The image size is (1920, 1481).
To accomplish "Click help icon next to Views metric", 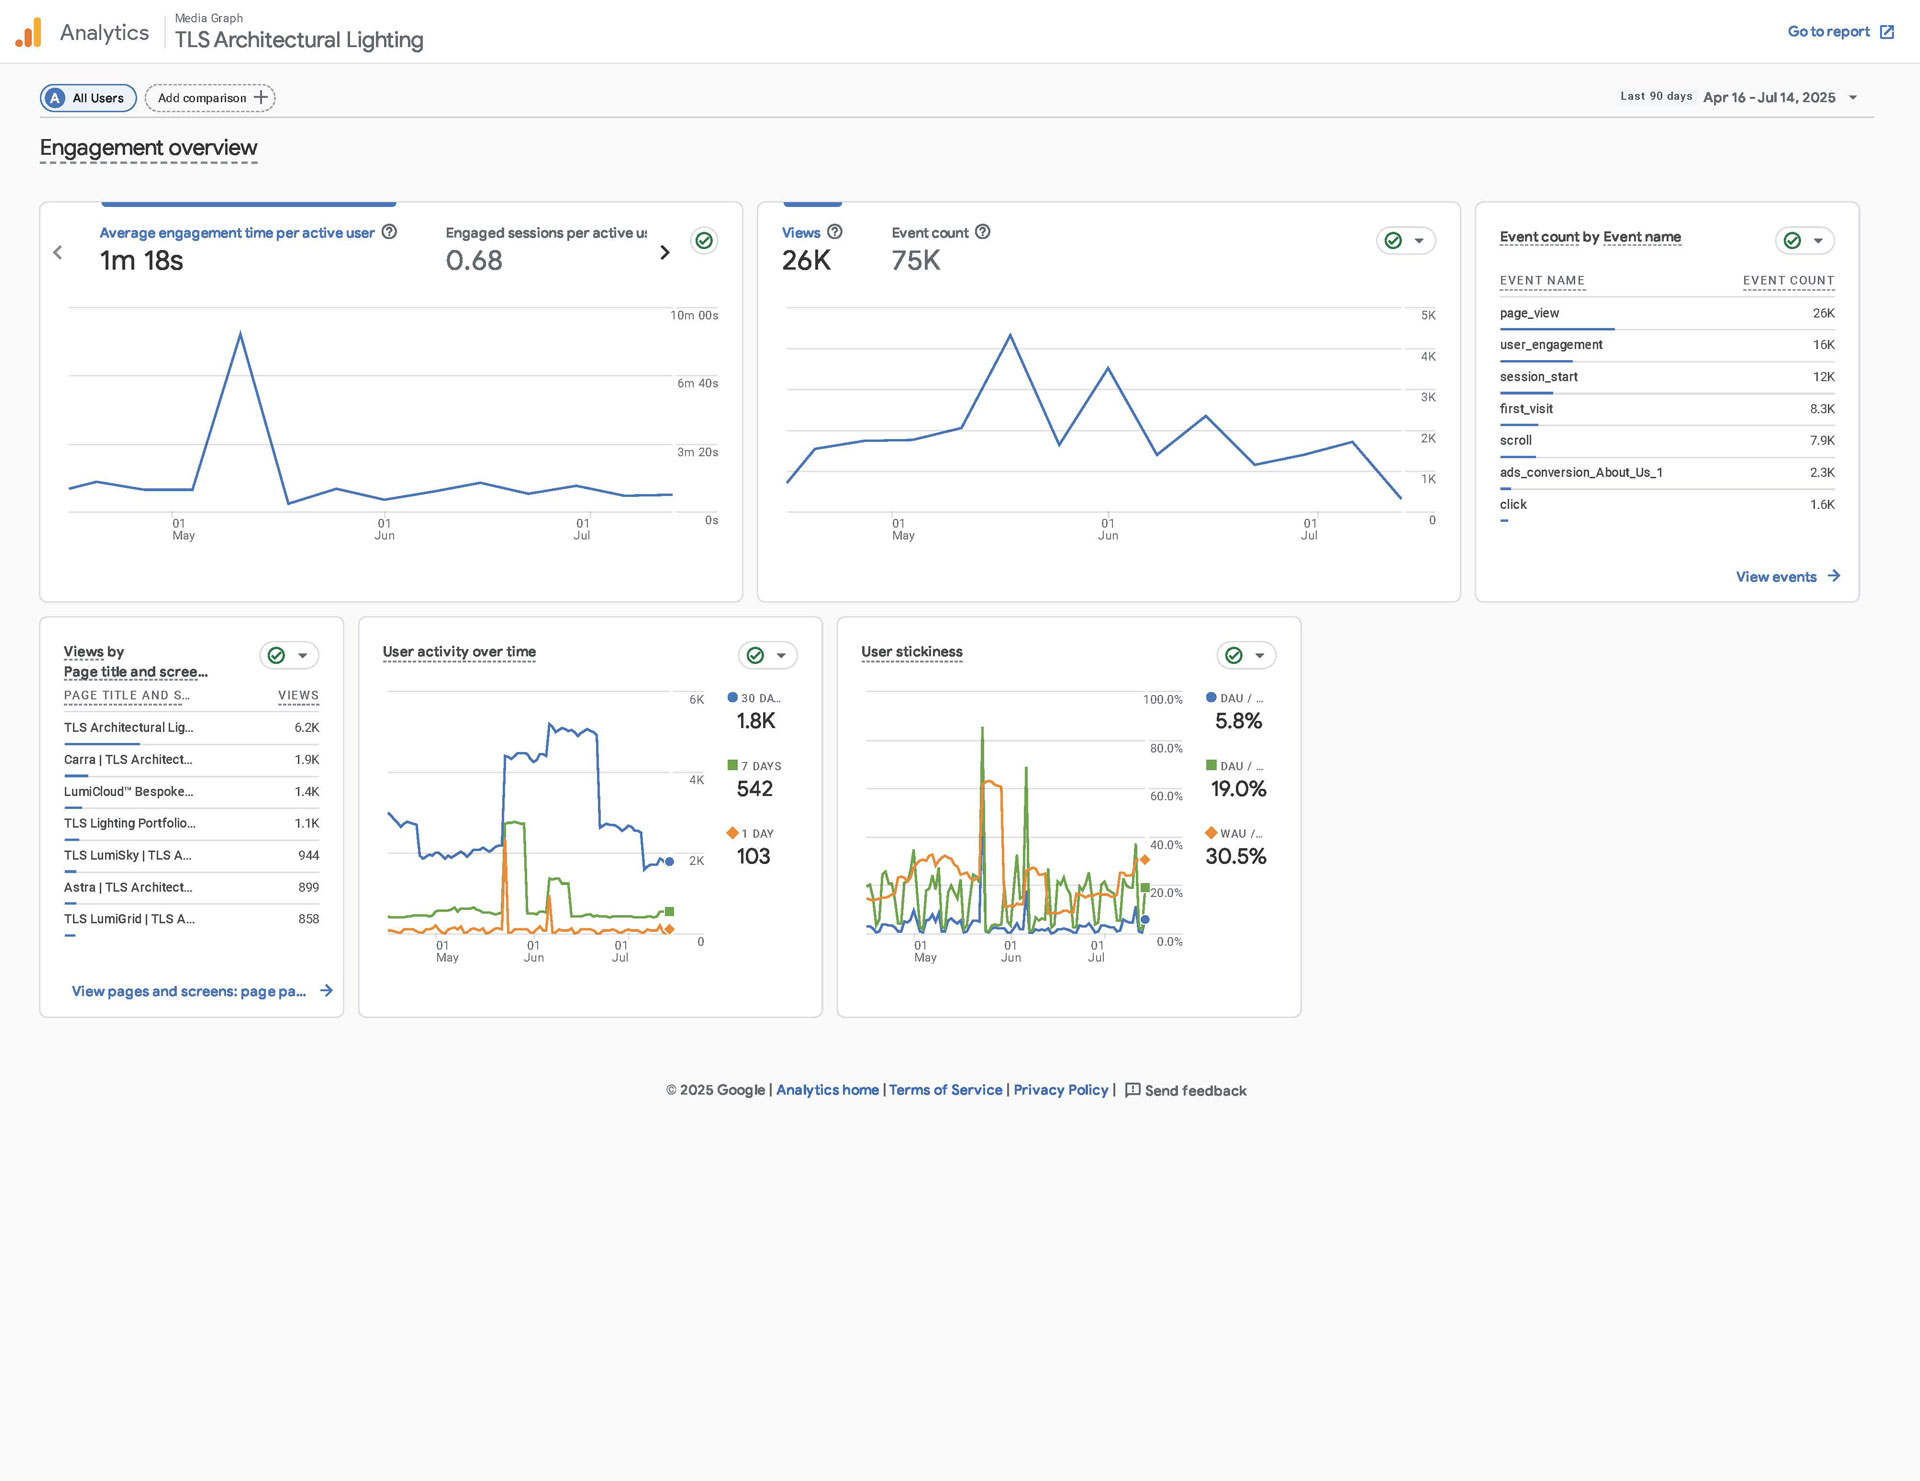I will (x=835, y=232).
